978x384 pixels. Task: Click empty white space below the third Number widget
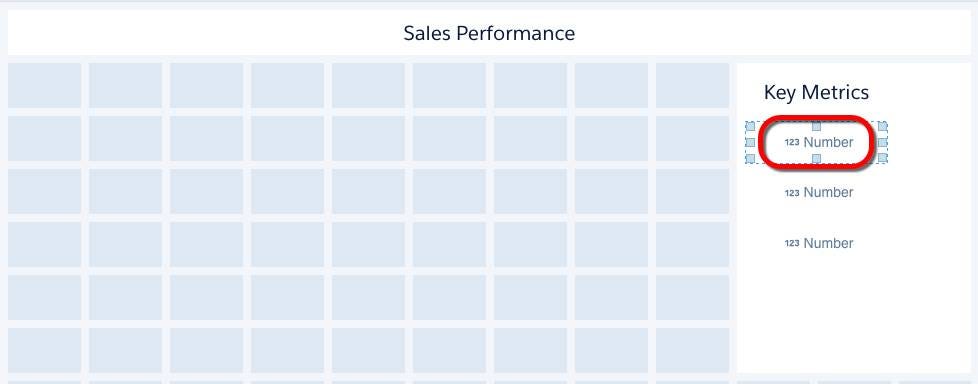[x=853, y=312]
